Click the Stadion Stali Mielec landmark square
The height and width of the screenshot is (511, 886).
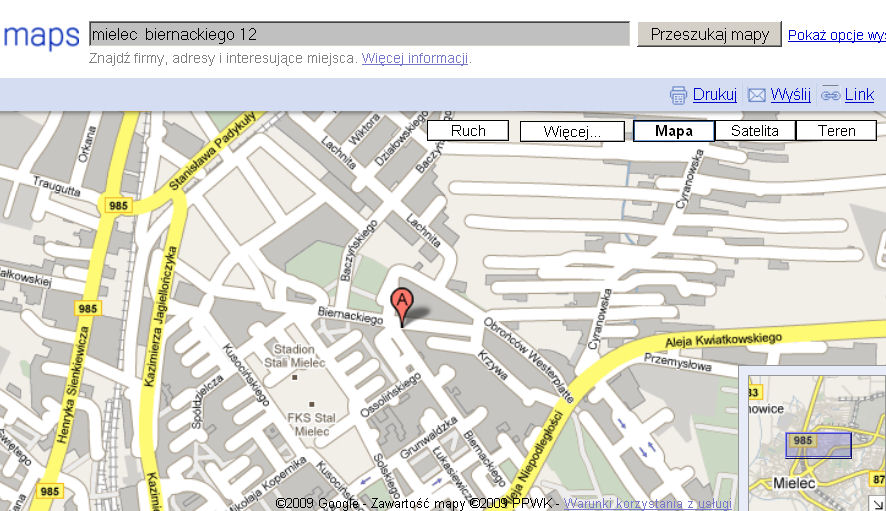[294, 377]
